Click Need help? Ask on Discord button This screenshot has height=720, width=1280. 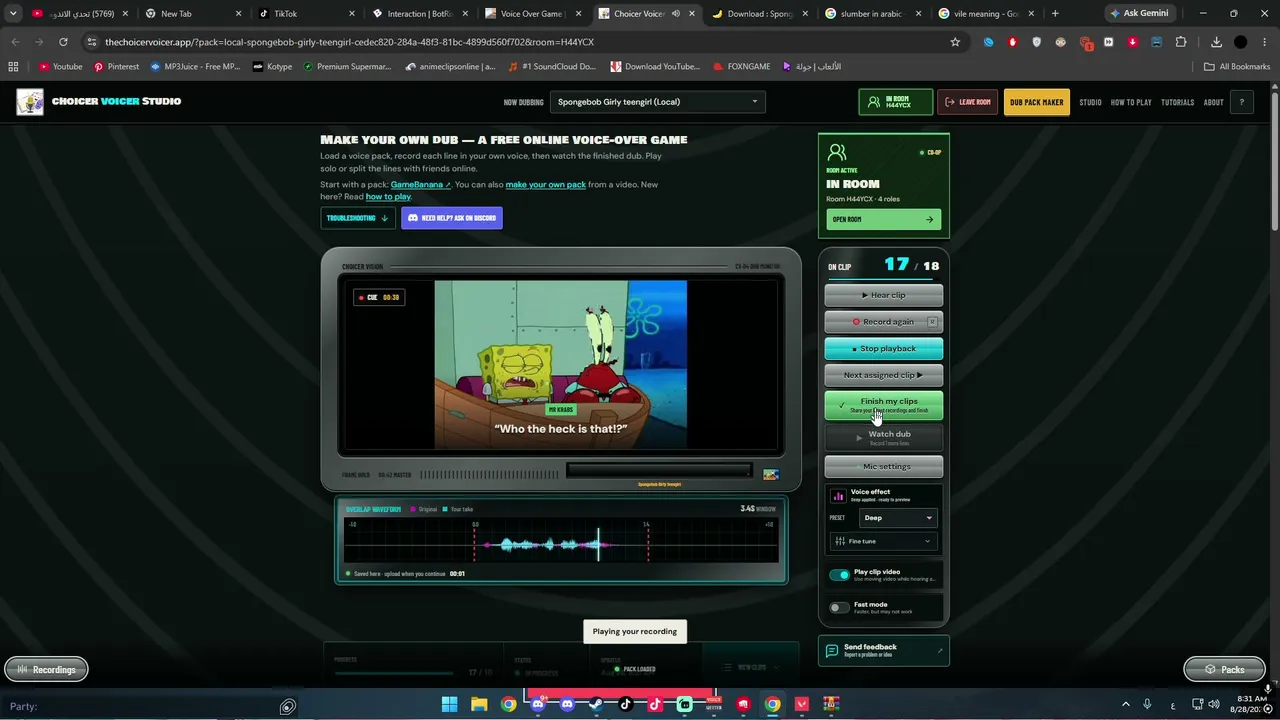pos(452,218)
